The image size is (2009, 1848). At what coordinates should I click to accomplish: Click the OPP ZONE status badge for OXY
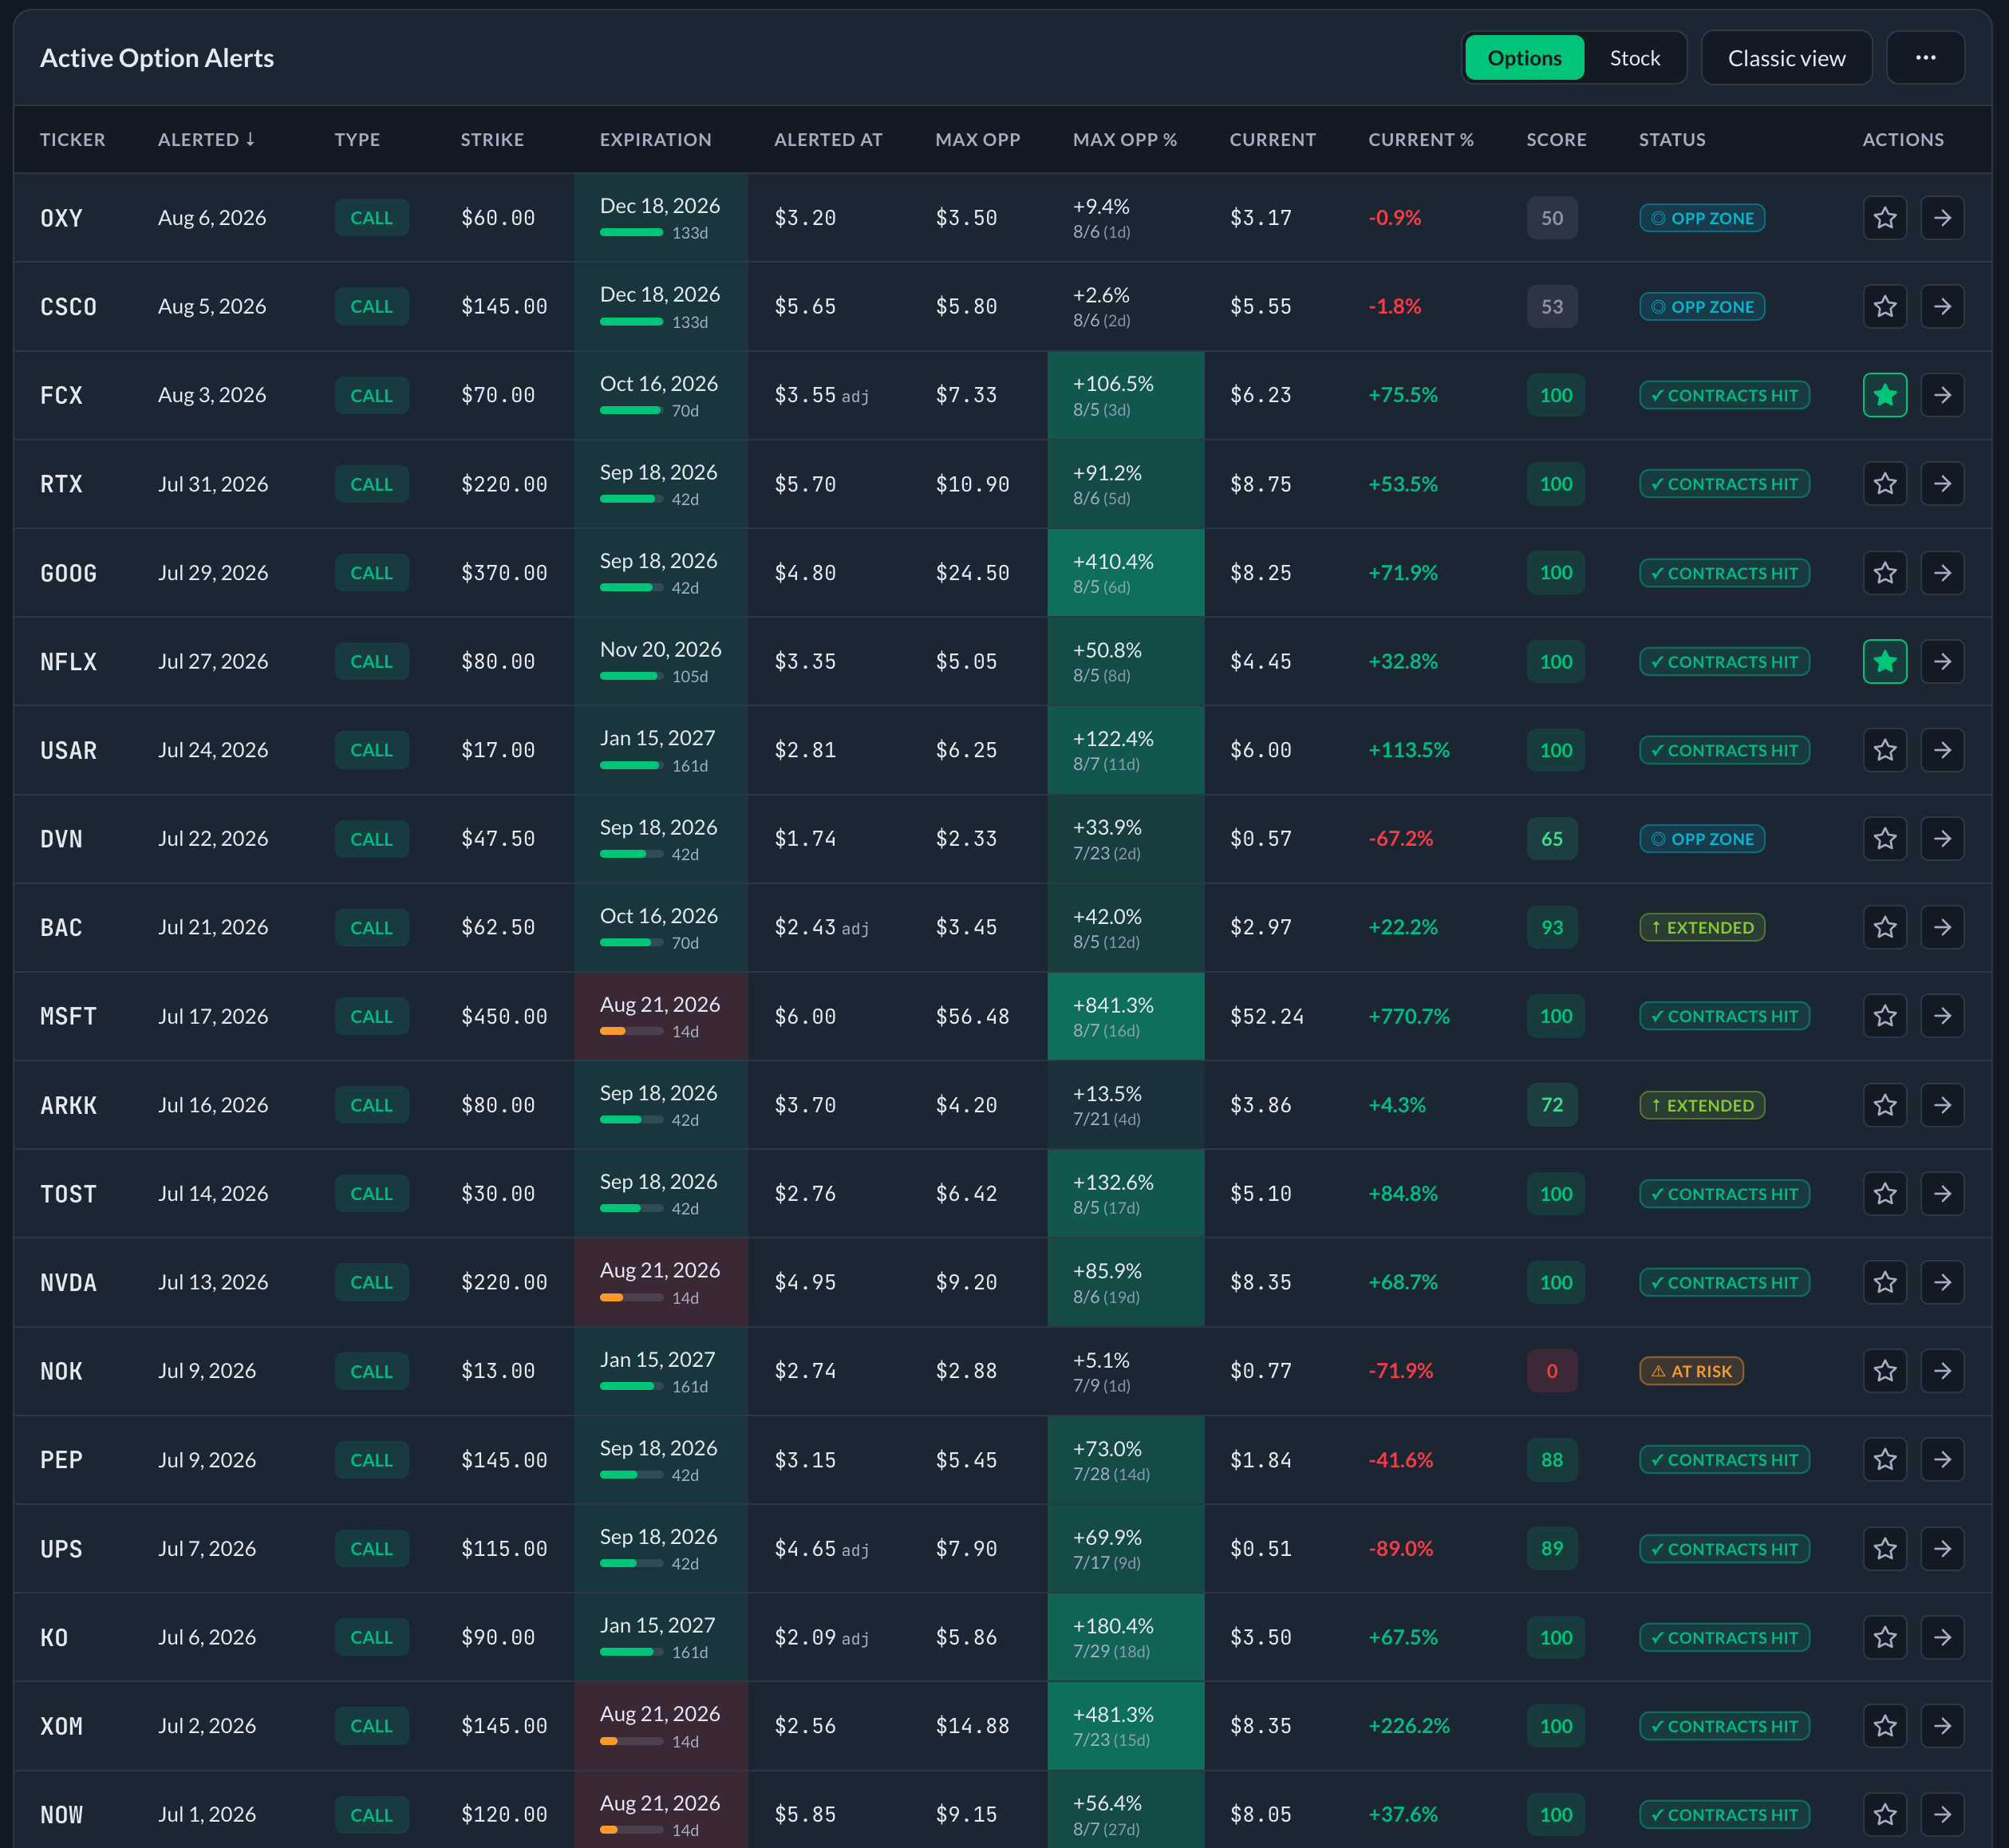point(1701,218)
